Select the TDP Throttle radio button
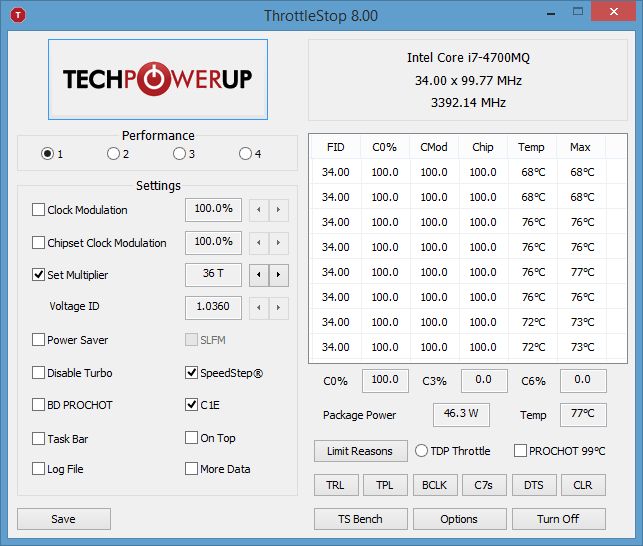This screenshot has width=643, height=546. pos(422,451)
